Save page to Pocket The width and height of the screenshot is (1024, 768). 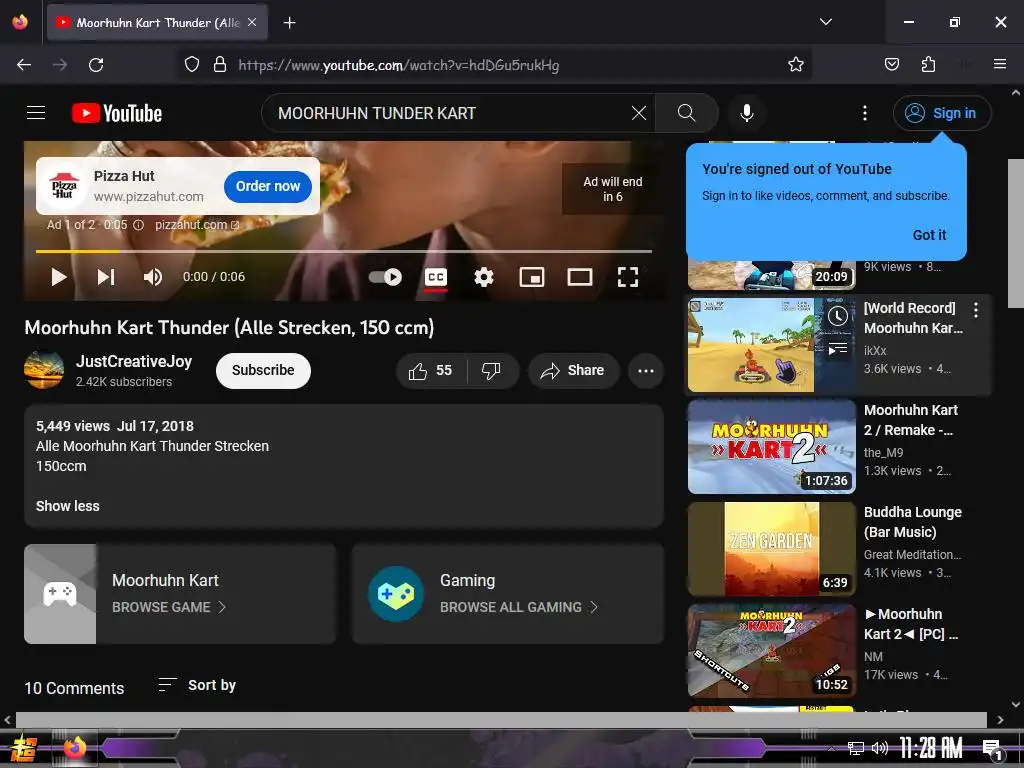click(x=891, y=64)
